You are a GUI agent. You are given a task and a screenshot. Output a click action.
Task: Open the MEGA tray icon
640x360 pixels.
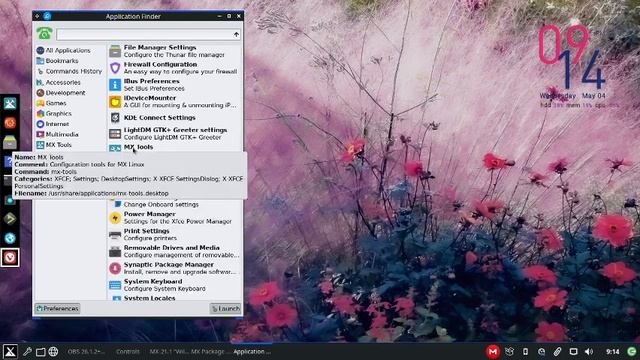point(493,351)
